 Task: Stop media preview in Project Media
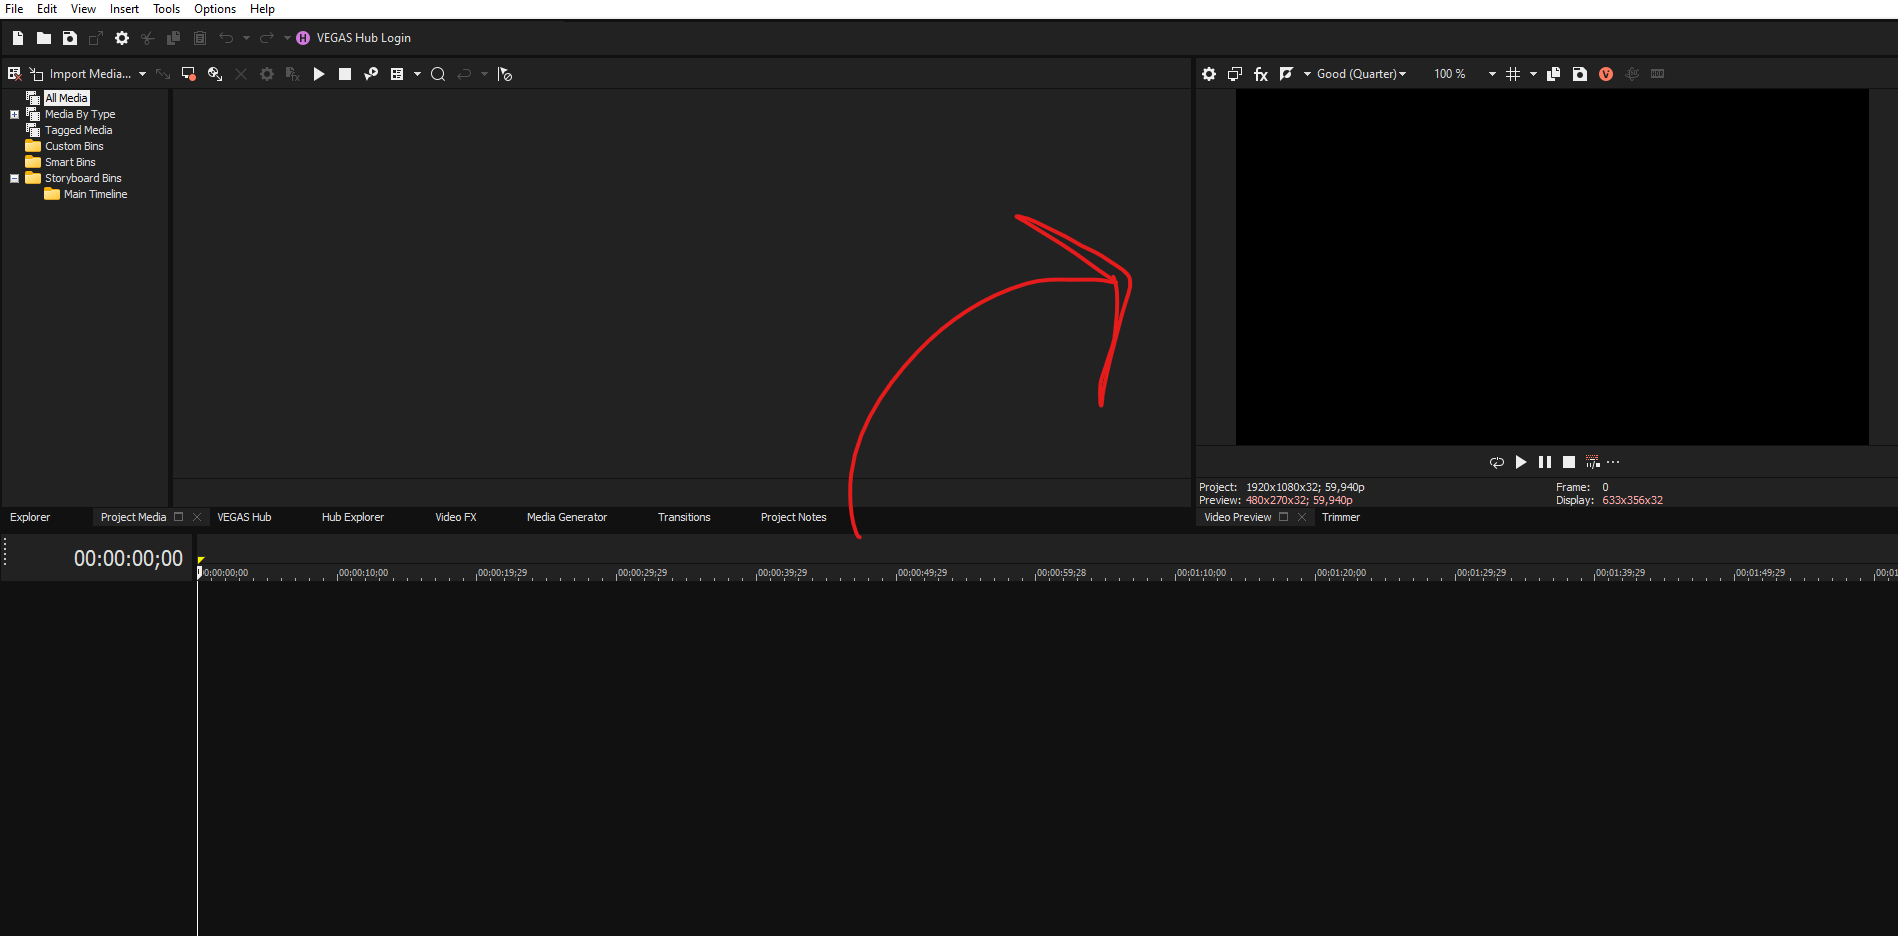click(x=345, y=74)
